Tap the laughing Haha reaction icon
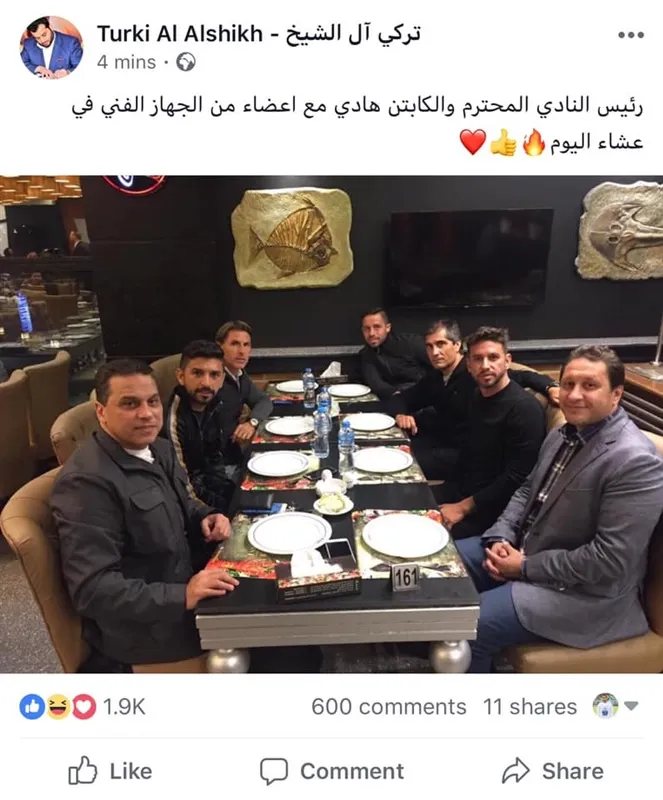 click(58, 707)
